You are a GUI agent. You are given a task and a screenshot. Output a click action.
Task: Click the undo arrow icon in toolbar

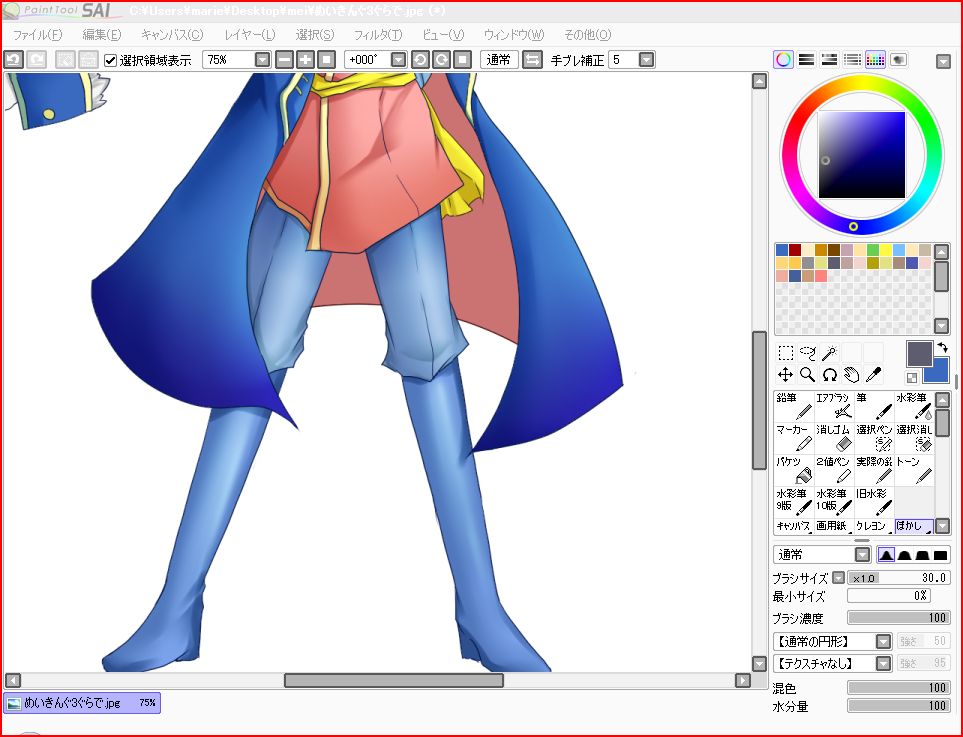pos(14,60)
